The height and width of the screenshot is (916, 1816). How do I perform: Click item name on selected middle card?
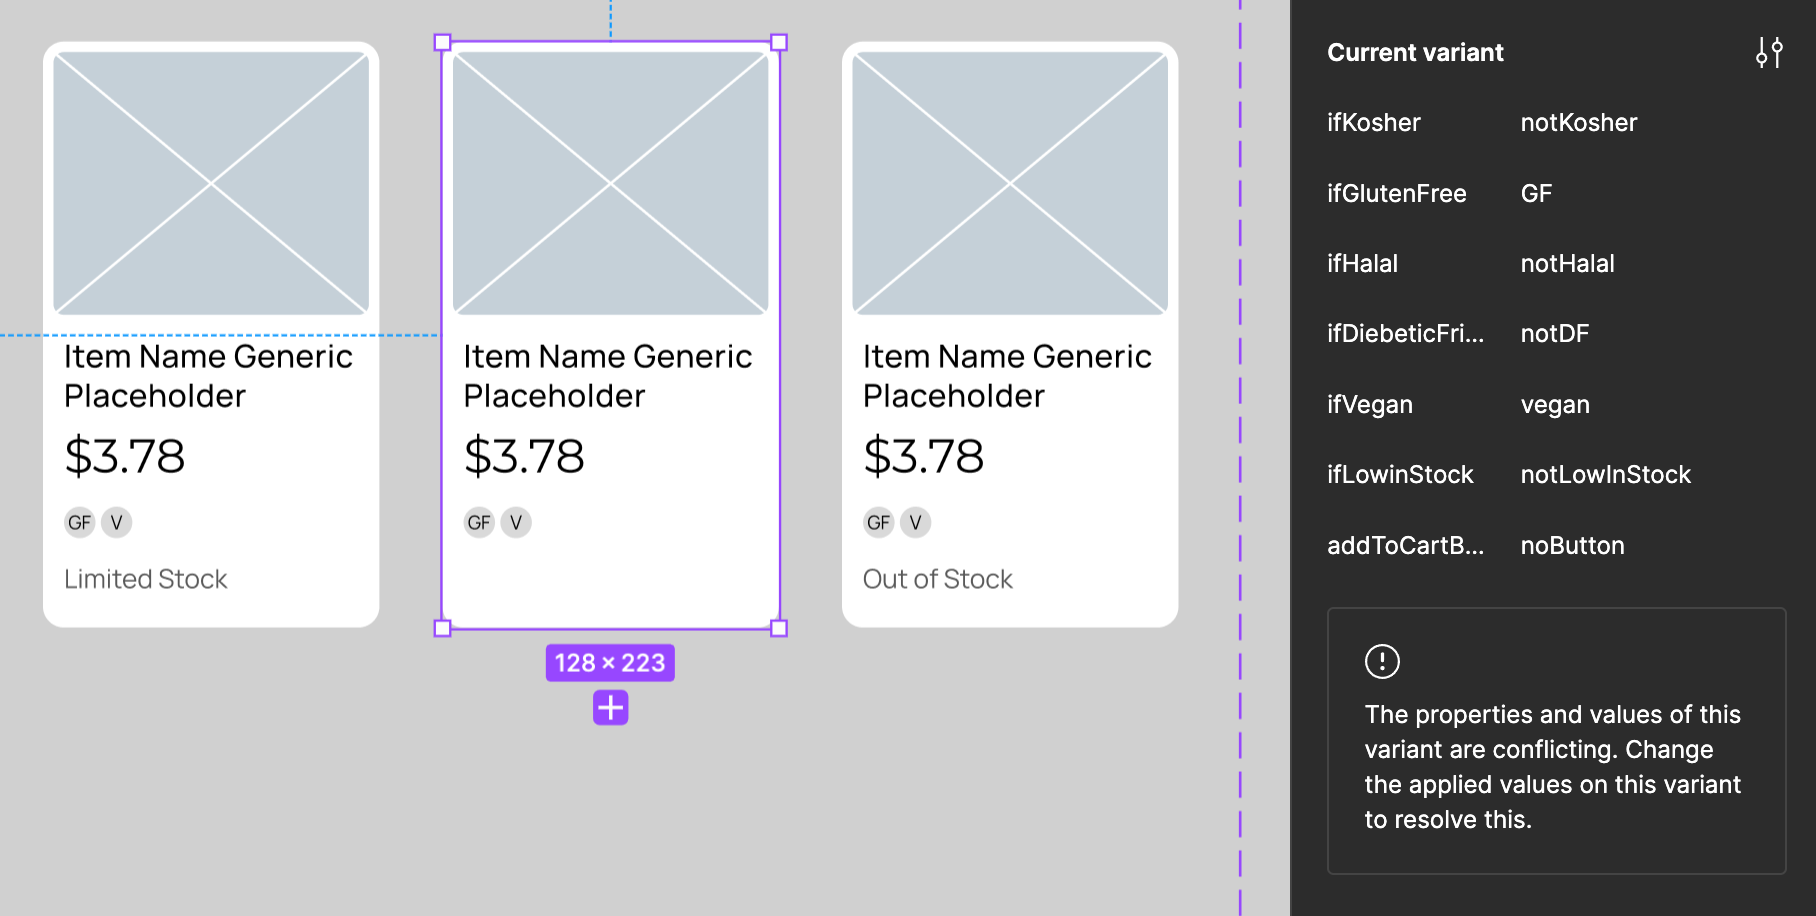point(608,376)
